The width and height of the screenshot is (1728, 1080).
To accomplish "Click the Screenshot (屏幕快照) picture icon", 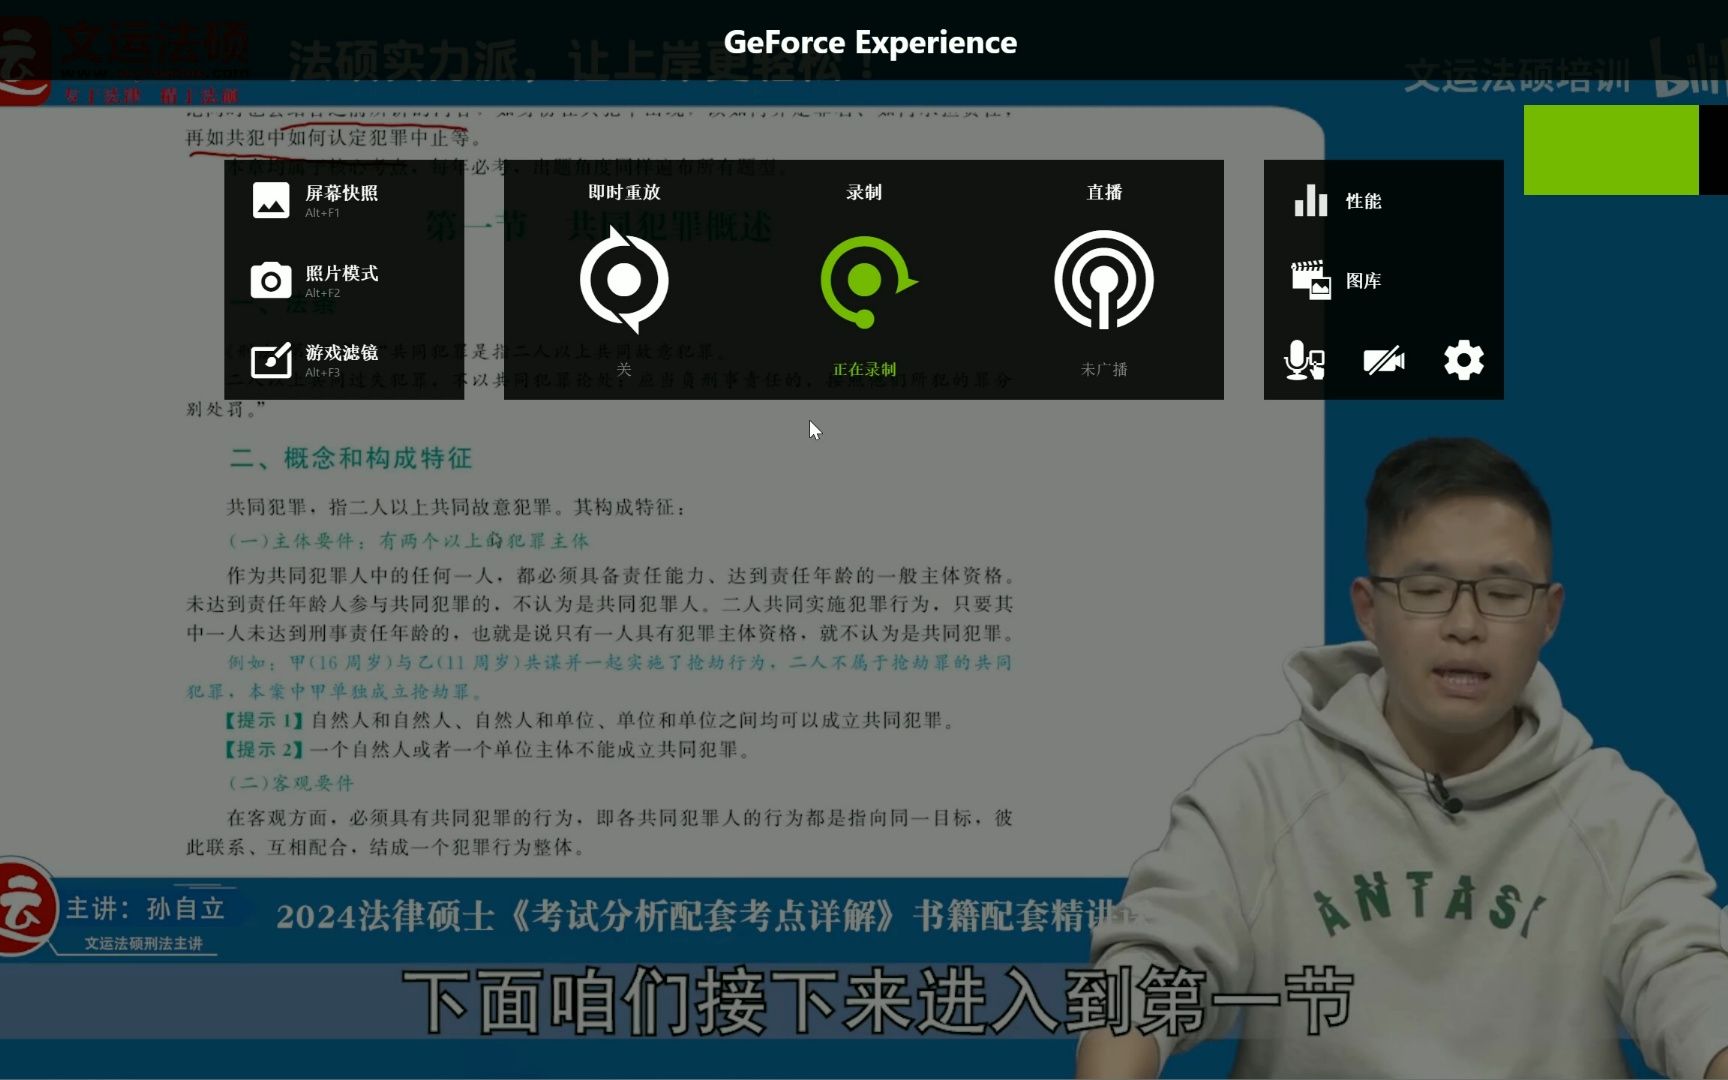I will (271, 201).
